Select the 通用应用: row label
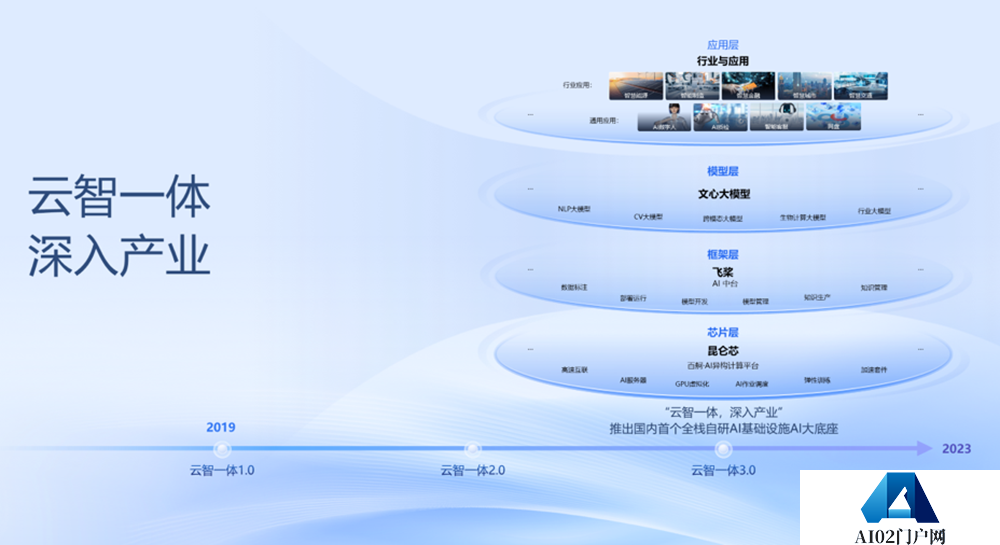This screenshot has width=1000, height=545. click(x=604, y=120)
